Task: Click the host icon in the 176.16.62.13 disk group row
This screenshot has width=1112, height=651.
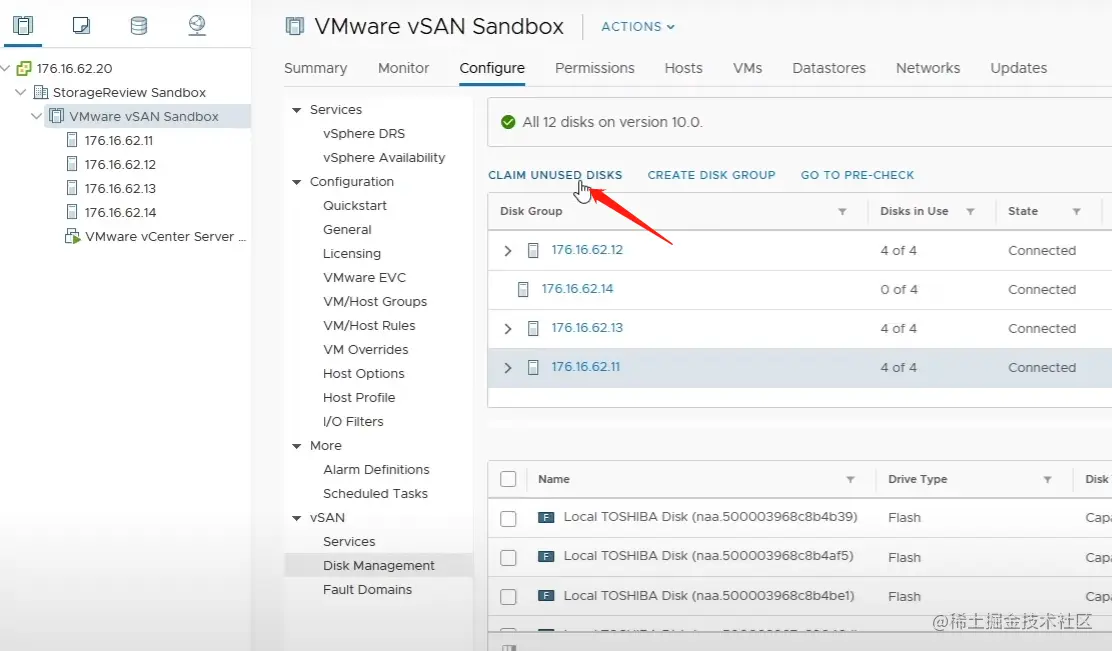Action: [x=533, y=328]
